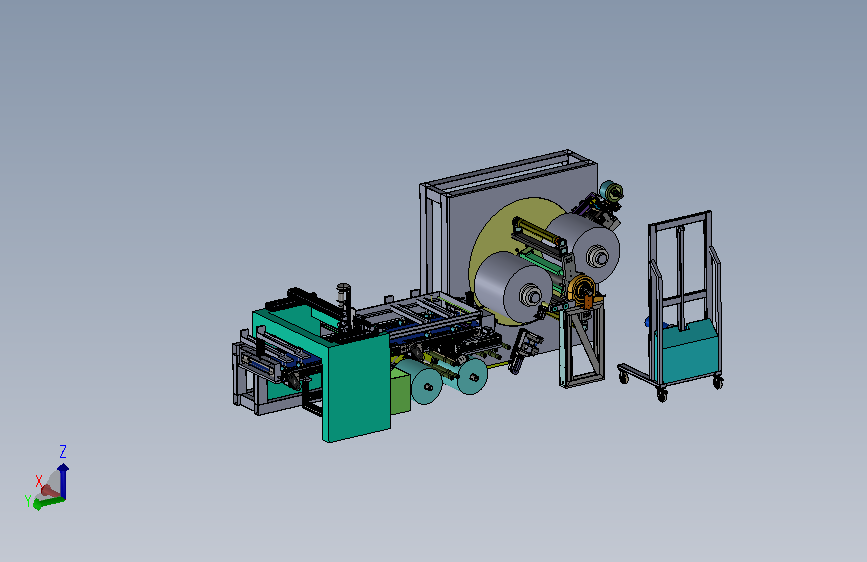Select the left small teal film roll
The height and width of the screenshot is (562, 867).
[x=422, y=382]
